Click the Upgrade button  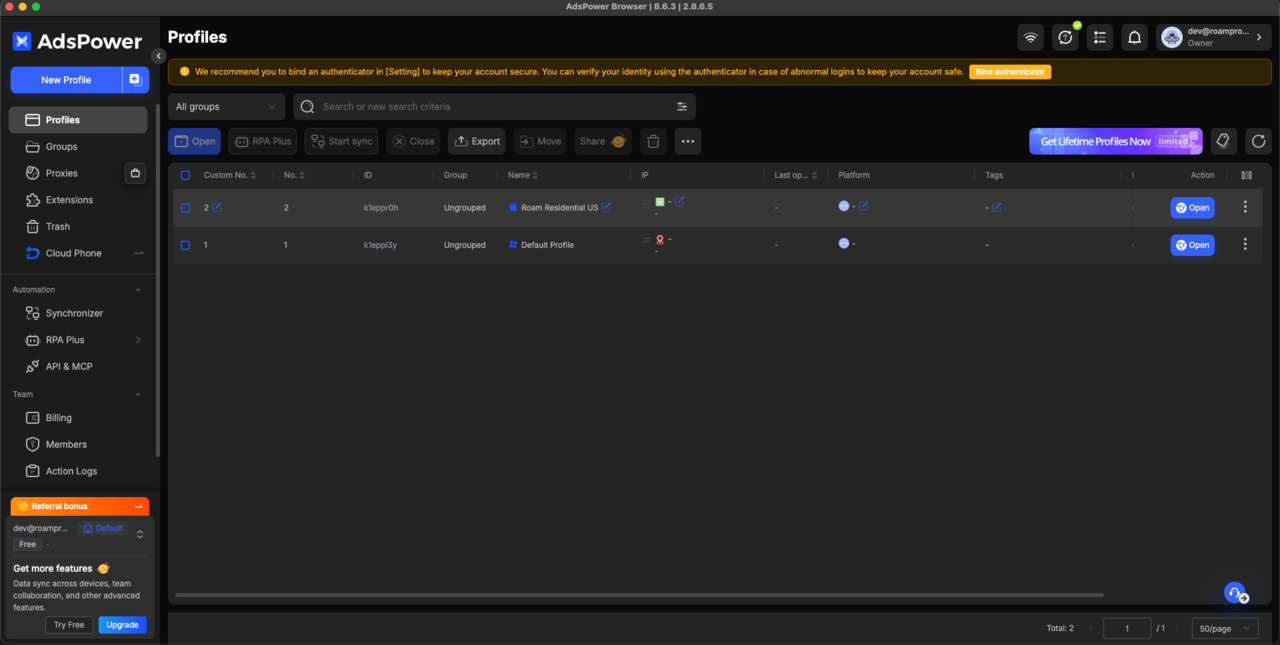122,625
